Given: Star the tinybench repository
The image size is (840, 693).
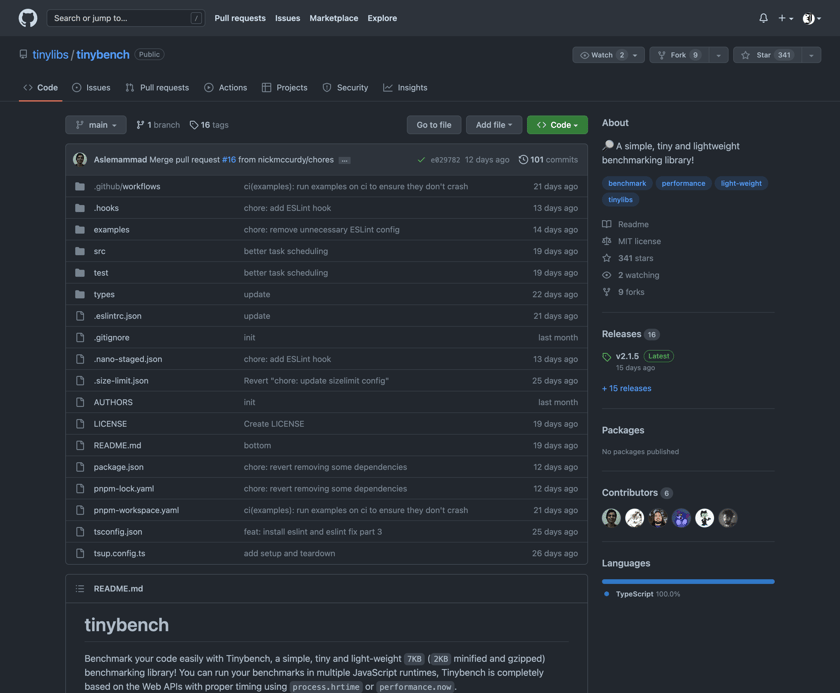Looking at the screenshot, I should 767,55.
